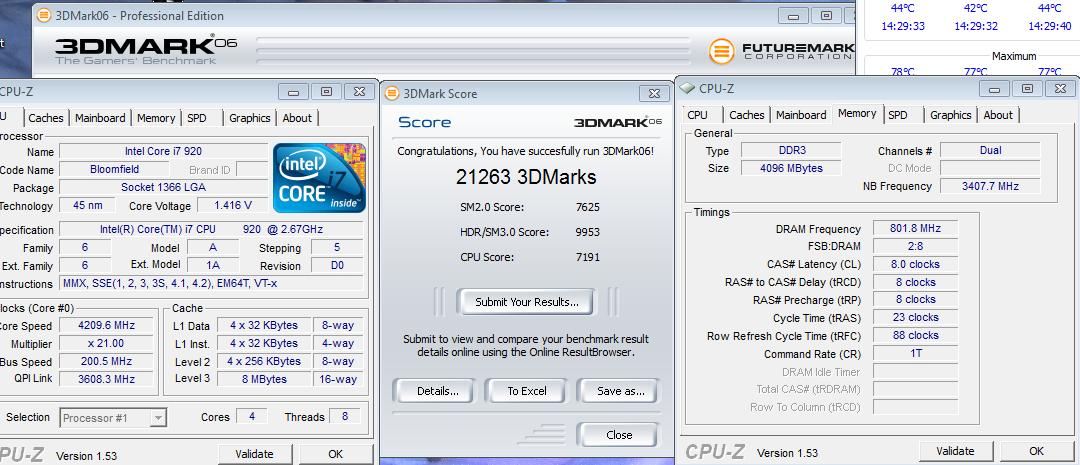Click the Intel Core i7 logo badge

[320, 178]
